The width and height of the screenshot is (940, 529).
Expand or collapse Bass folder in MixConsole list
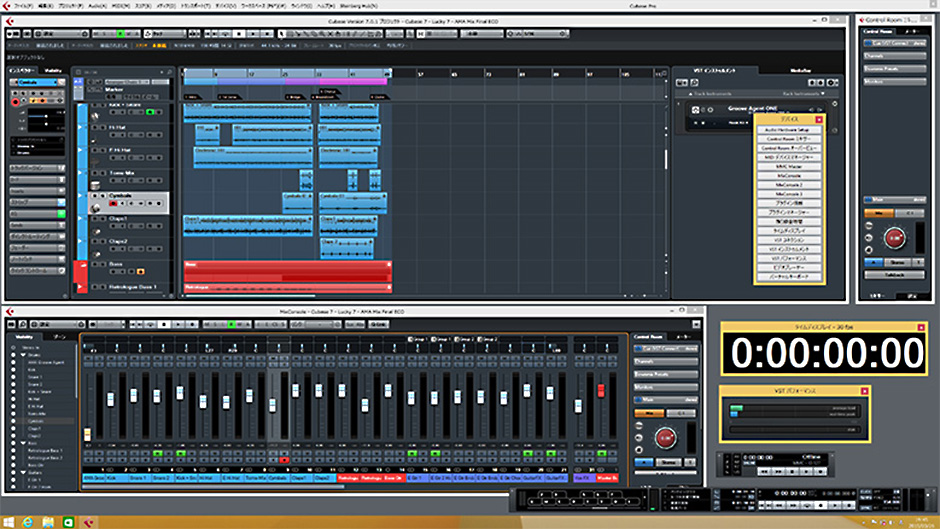(x=23, y=443)
